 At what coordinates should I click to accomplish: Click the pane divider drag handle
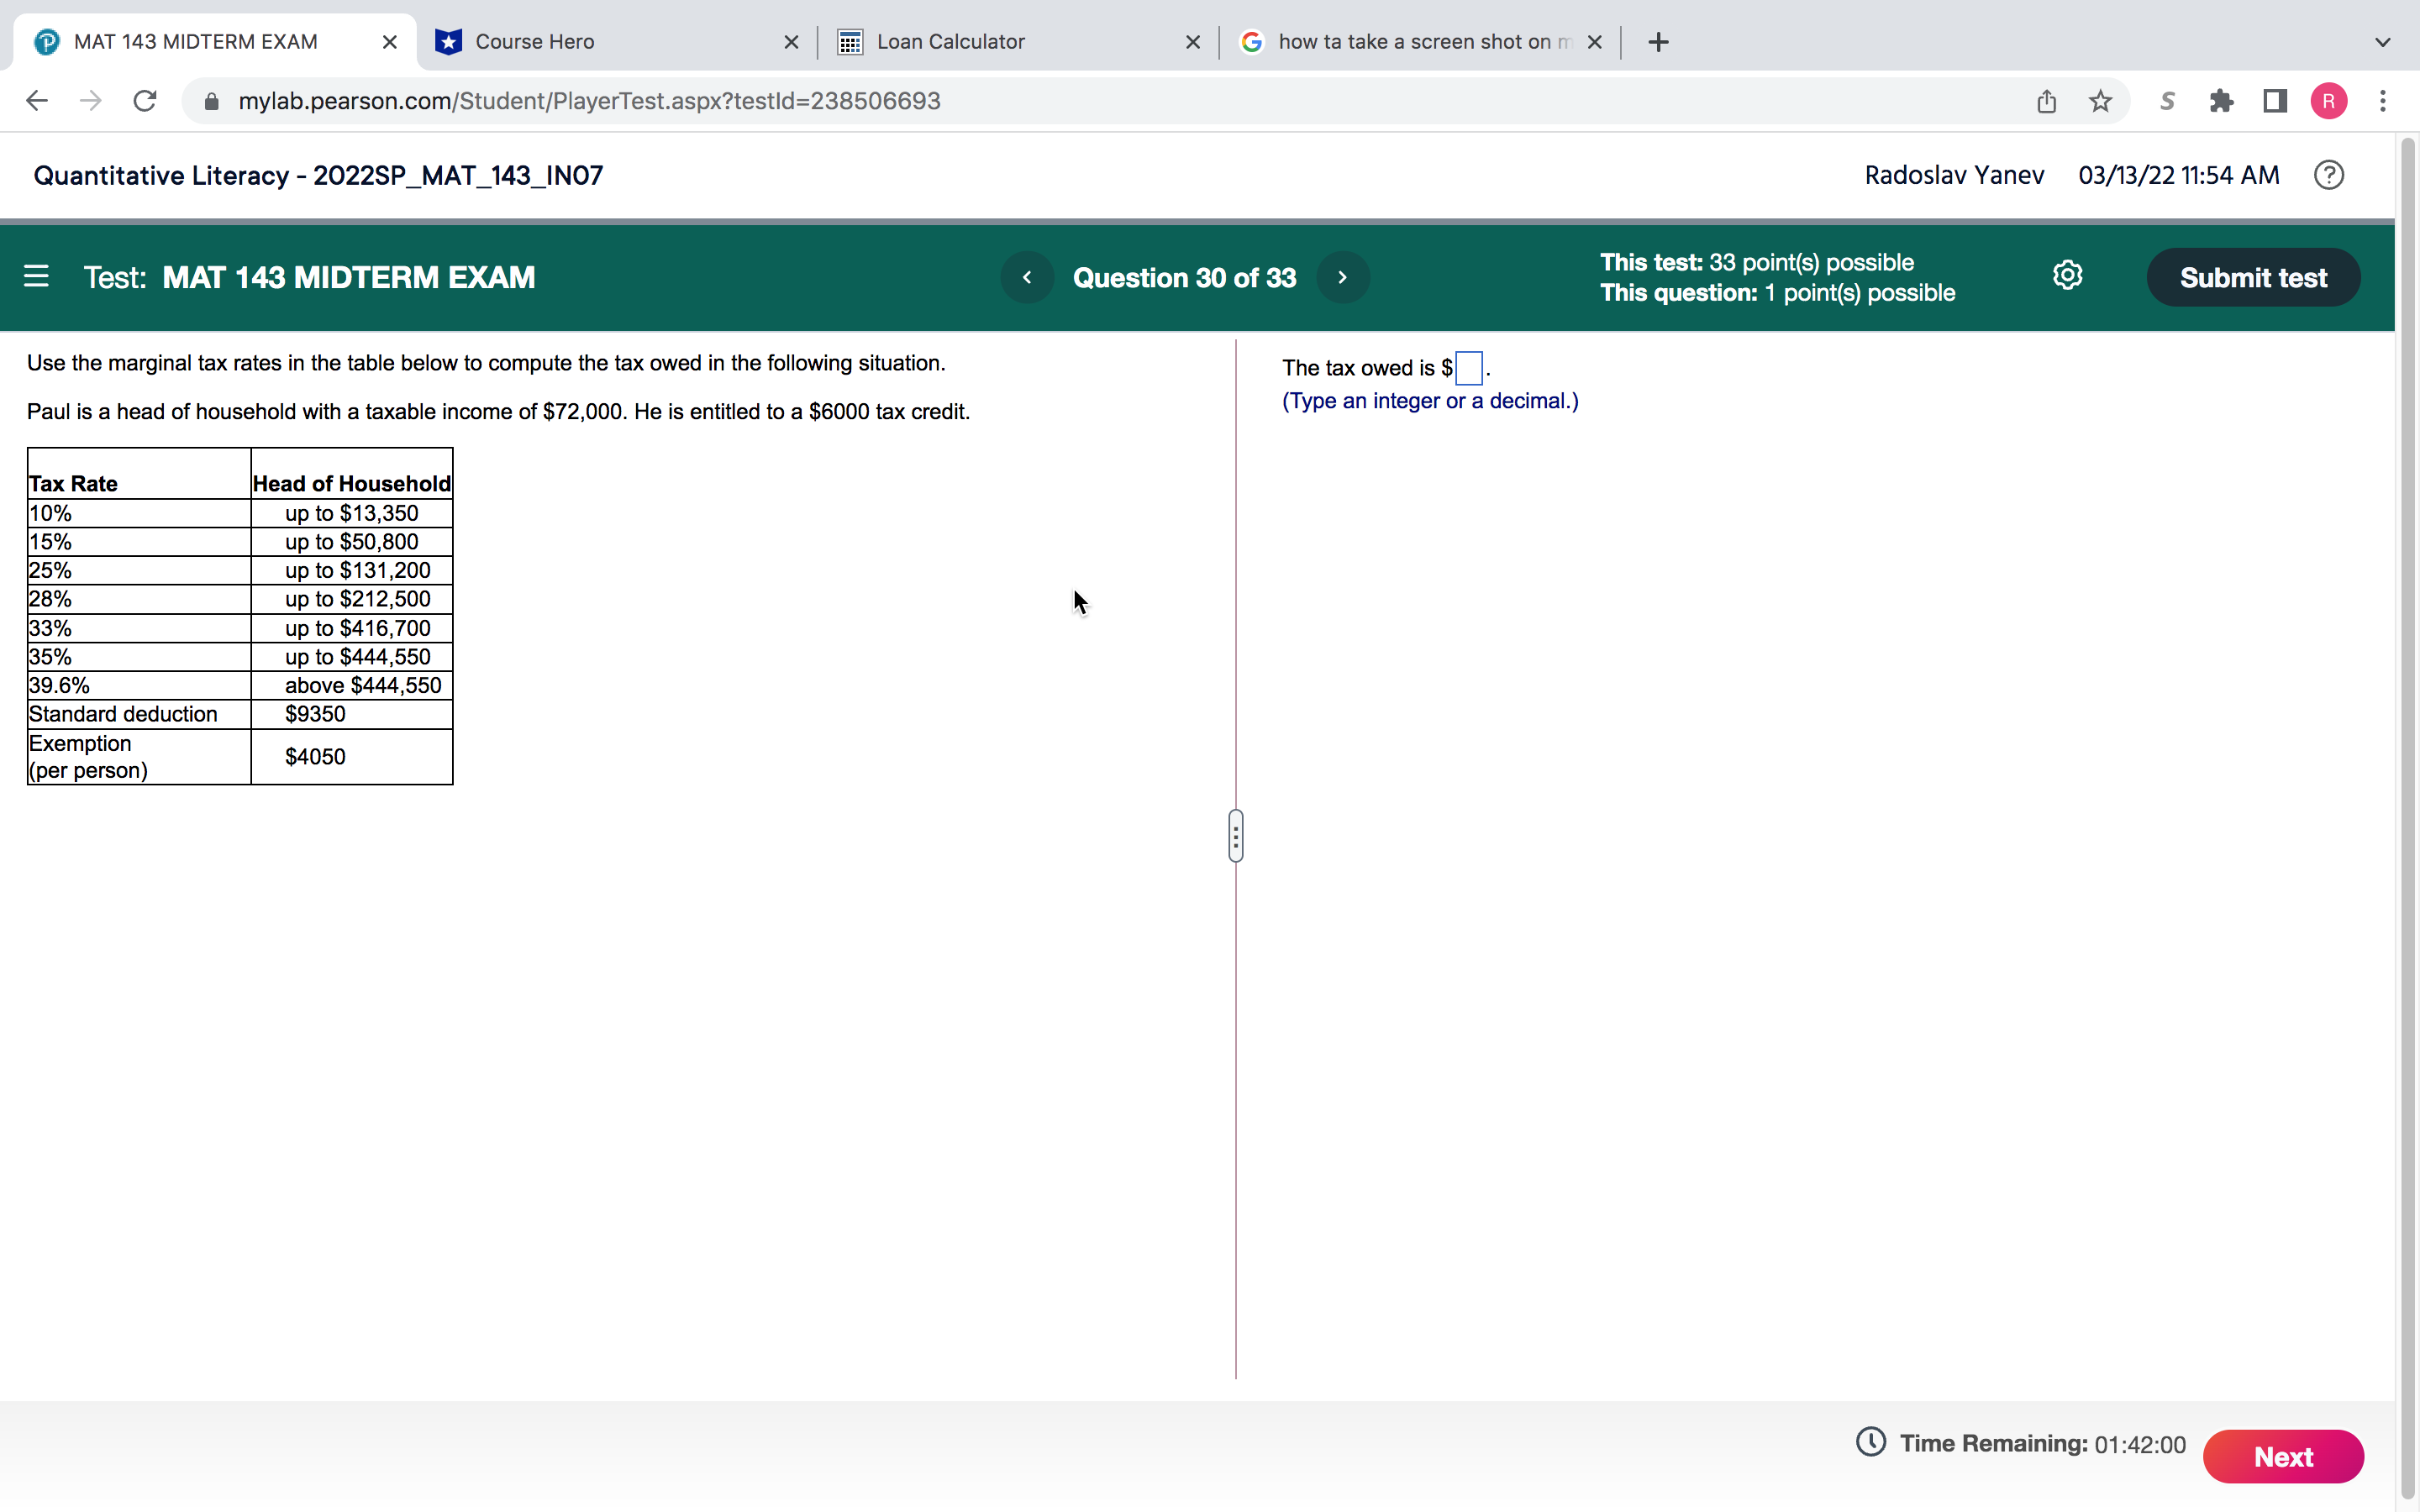pyautogui.click(x=1236, y=836)
